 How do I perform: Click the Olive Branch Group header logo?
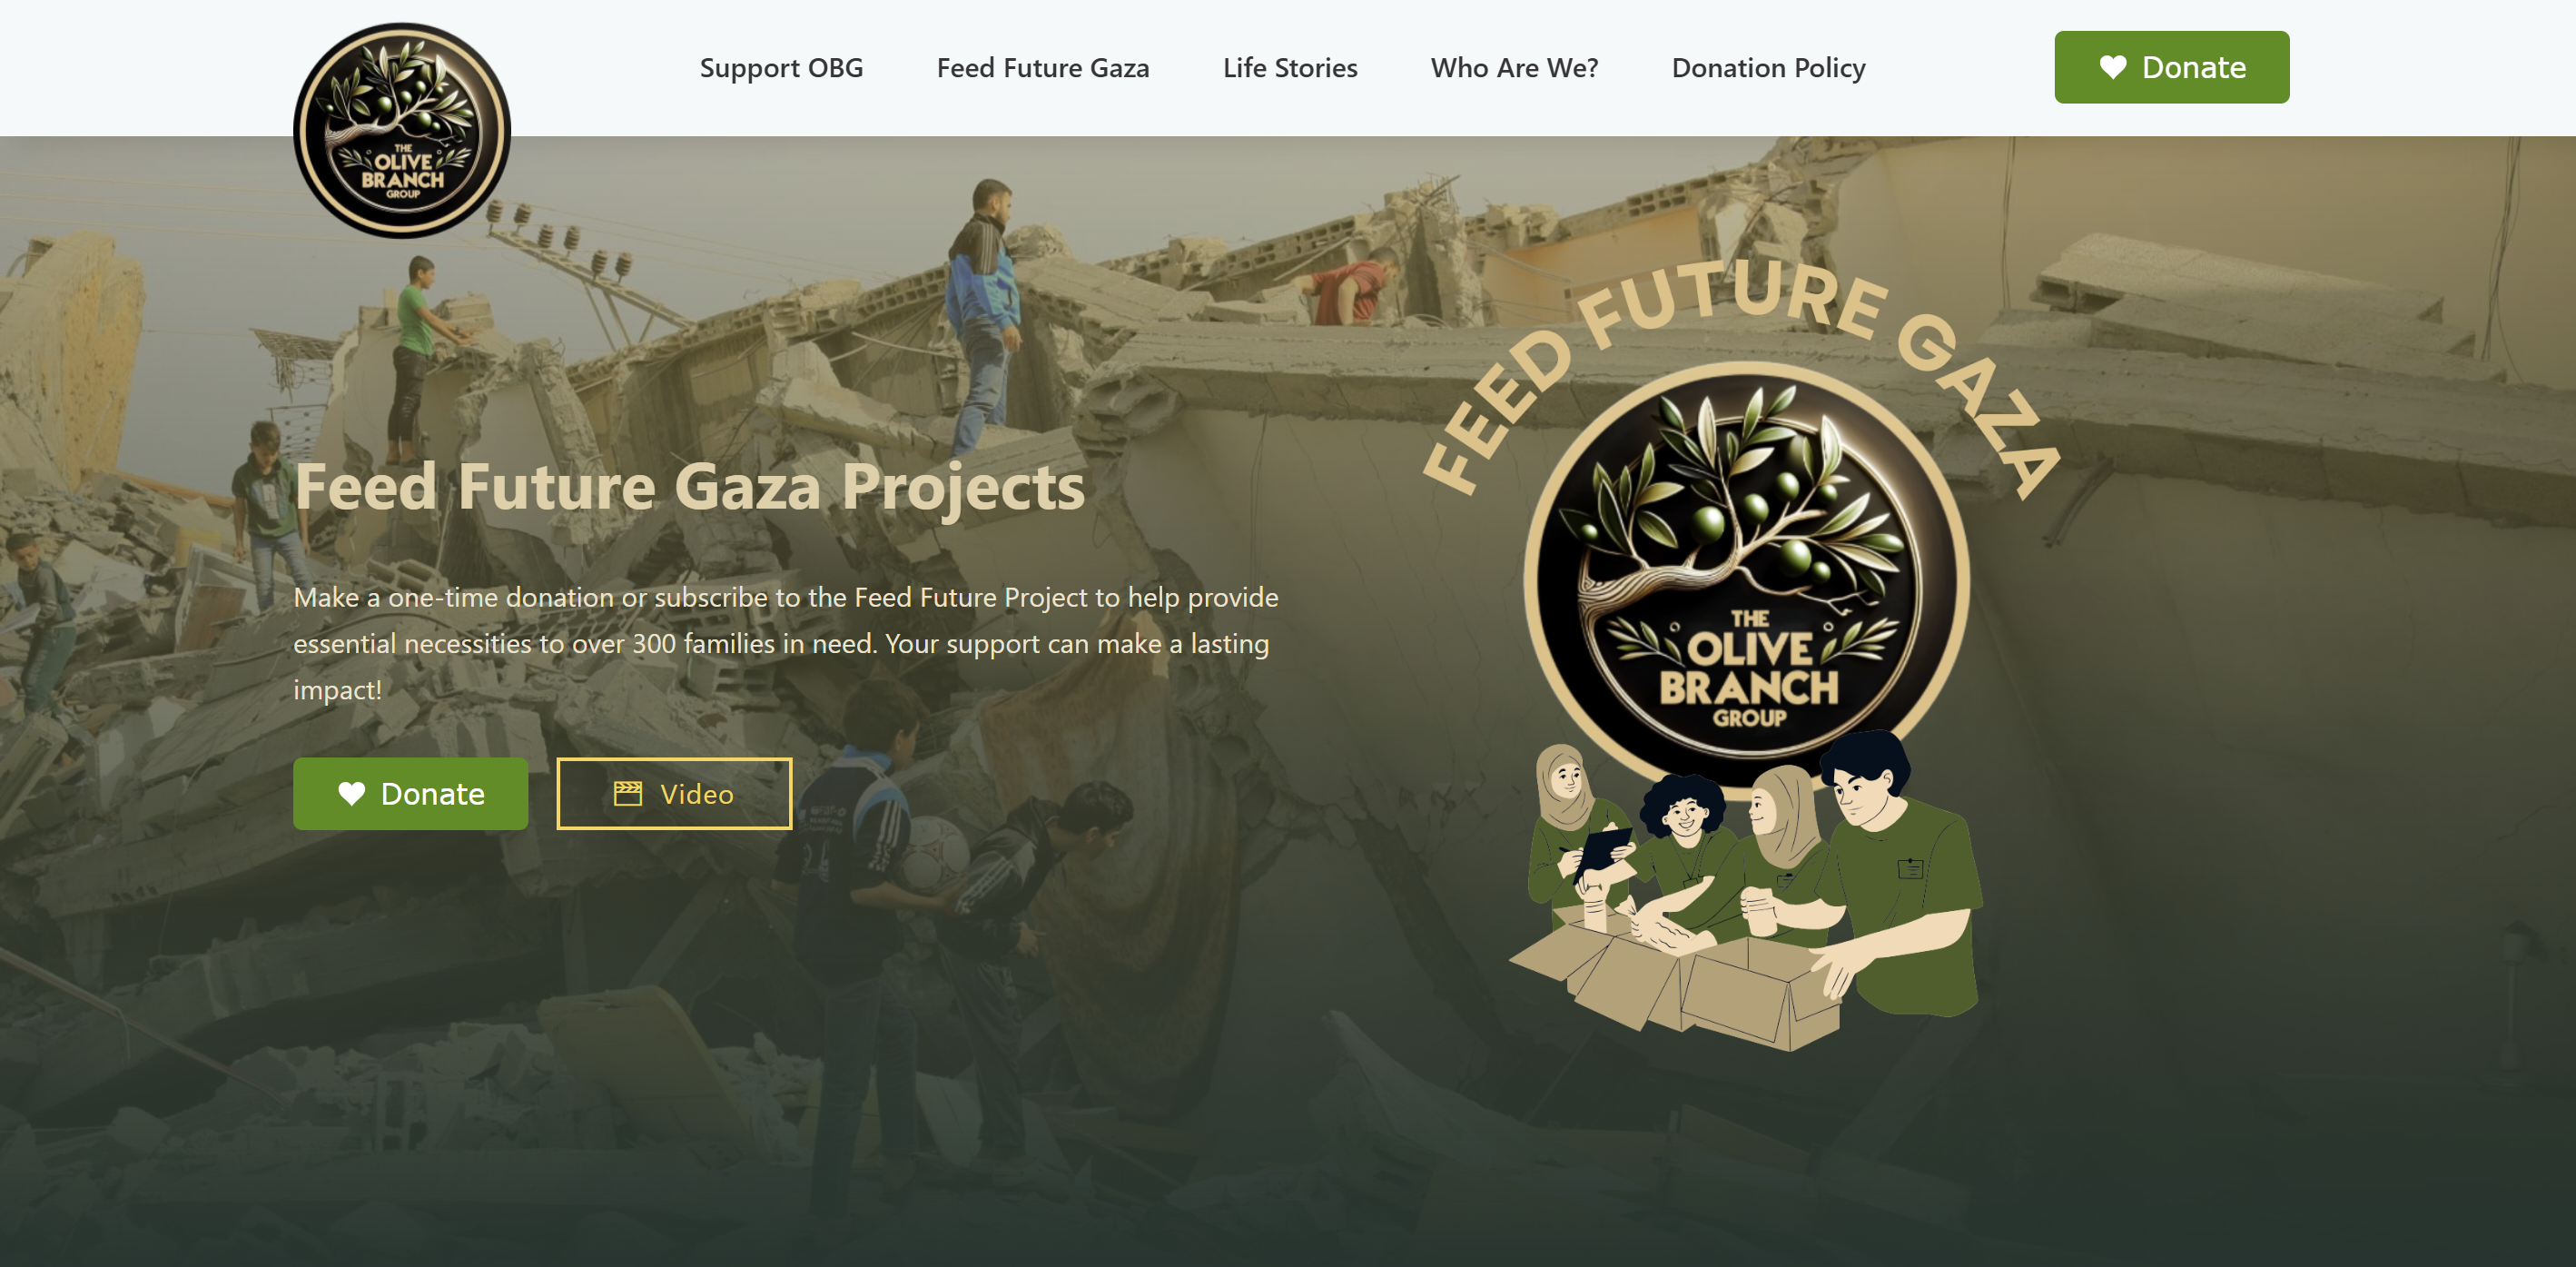click(x=402, y=130)
